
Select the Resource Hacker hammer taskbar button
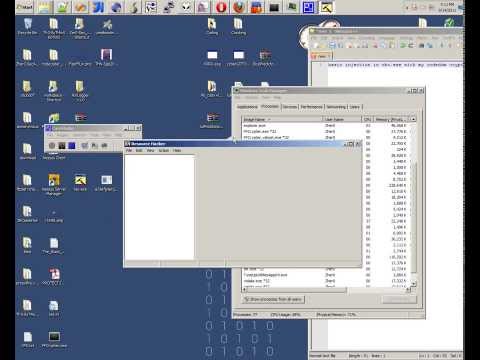[x=326, y=7]
